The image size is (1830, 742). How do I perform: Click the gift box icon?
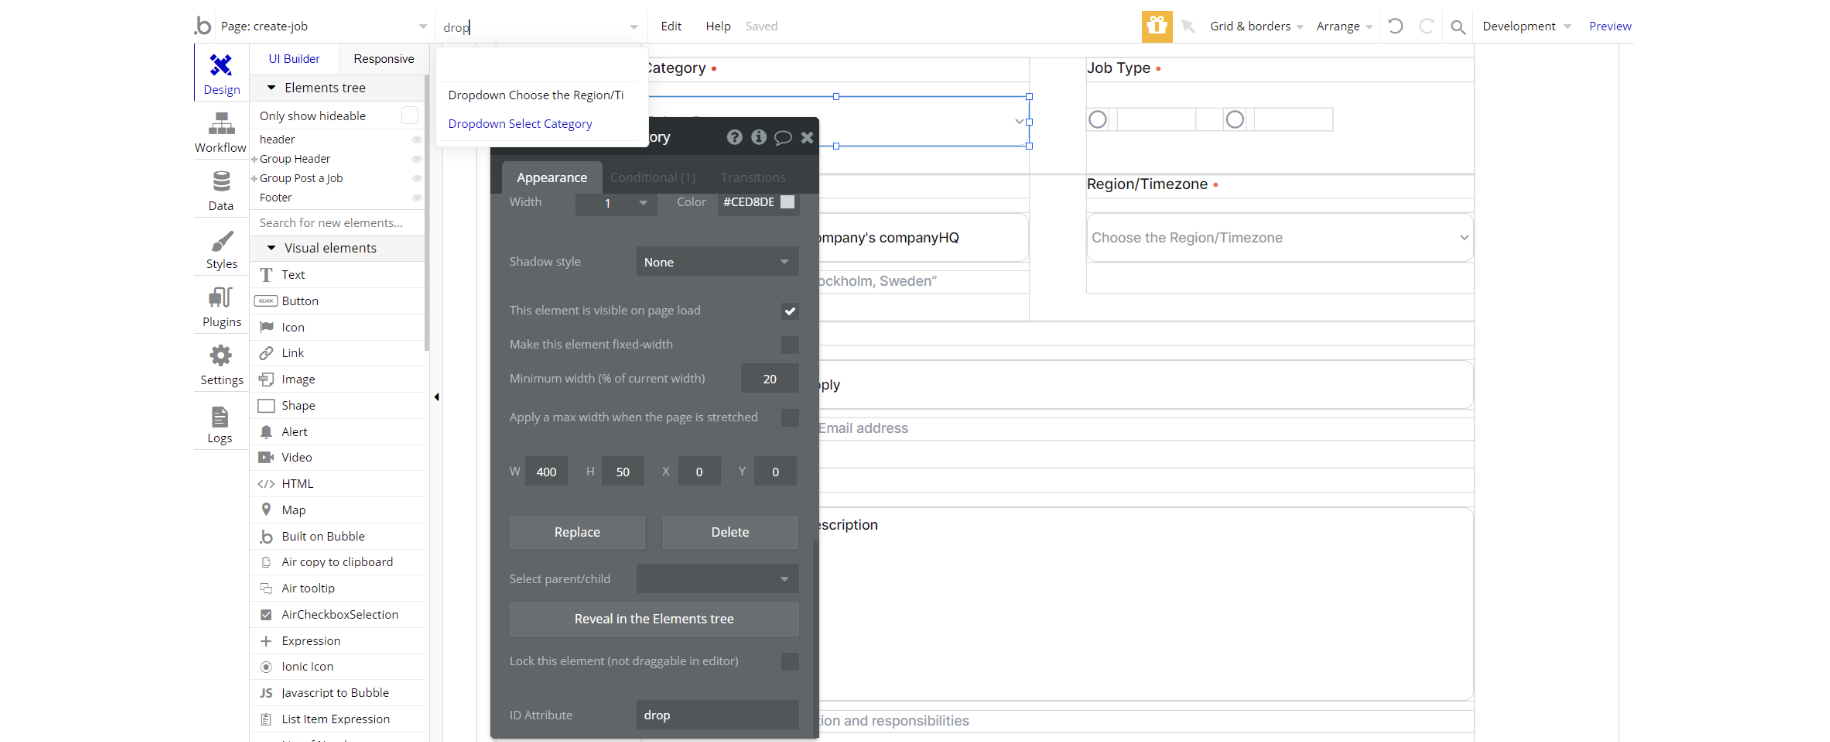pos(1157,26)
